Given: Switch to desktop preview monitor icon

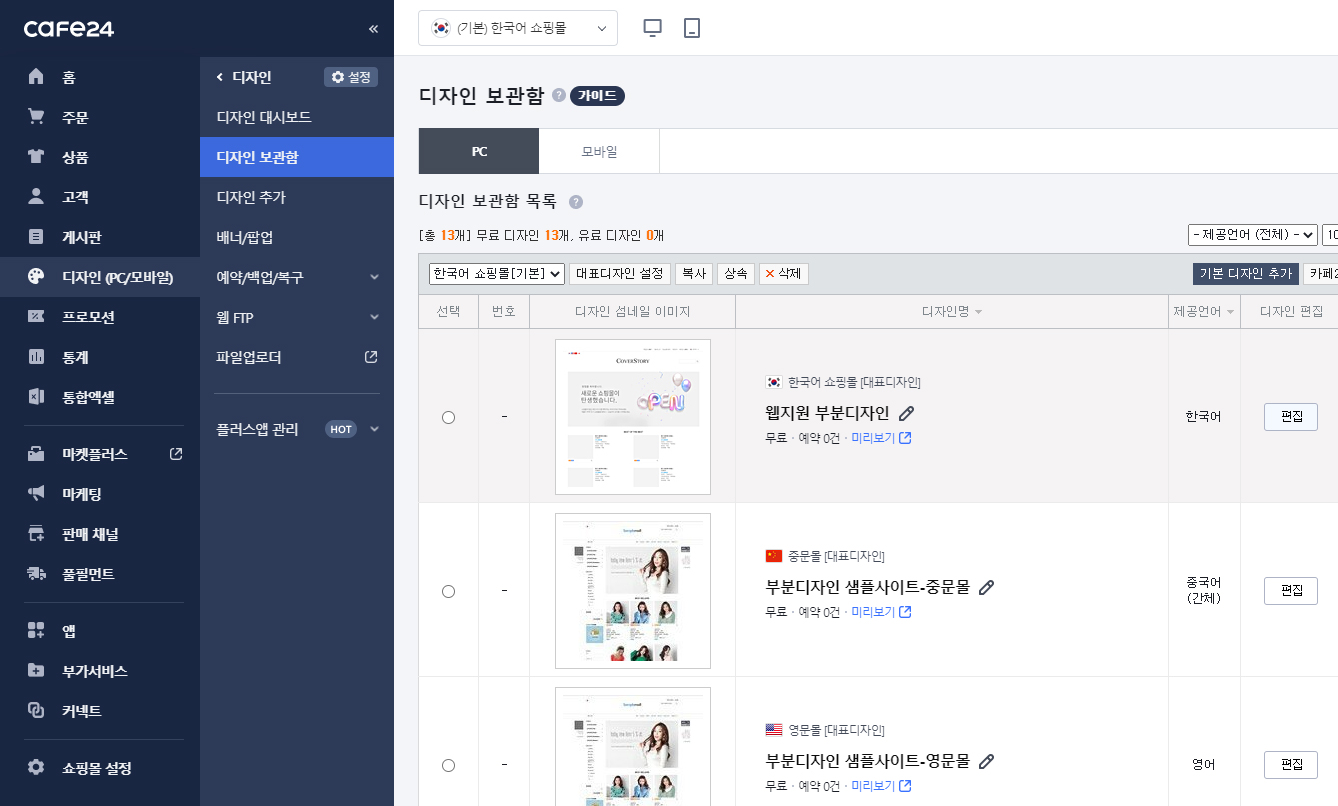Looking at the screenshot, I should tap(653, 28).
